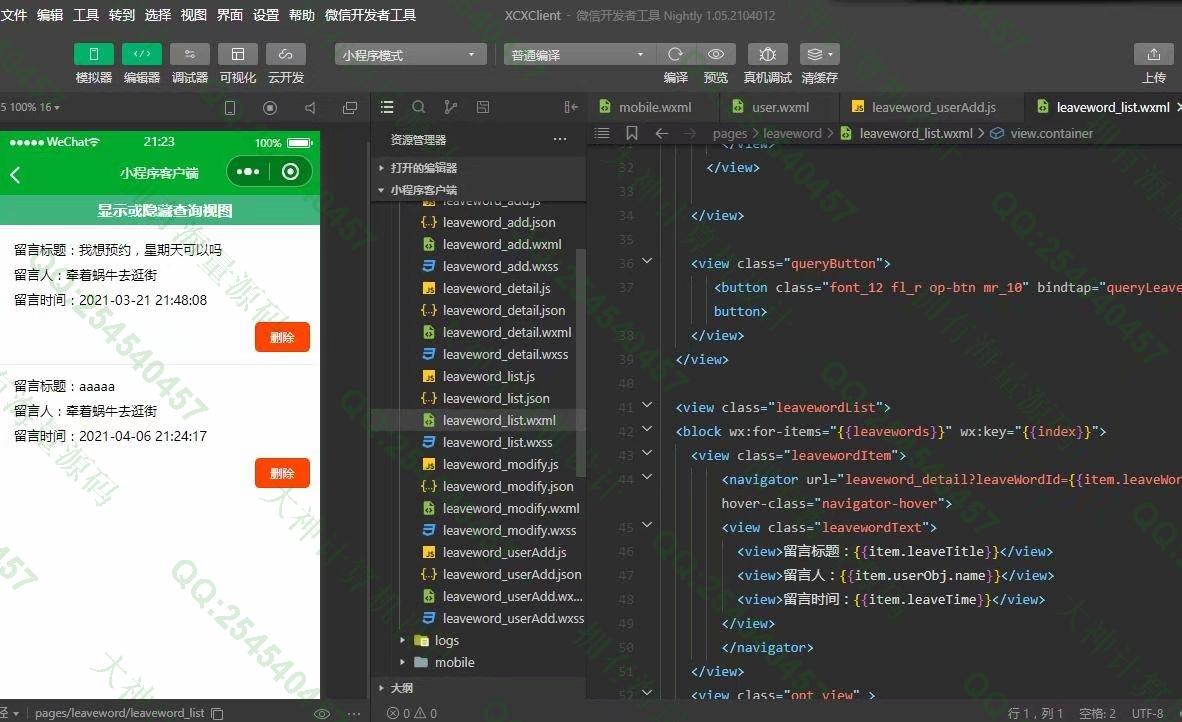Image resolution: width=1182 pixels, height=722 pixels.
Task: Toggle the debugger (调试器) panel
Action: (189, 54)
